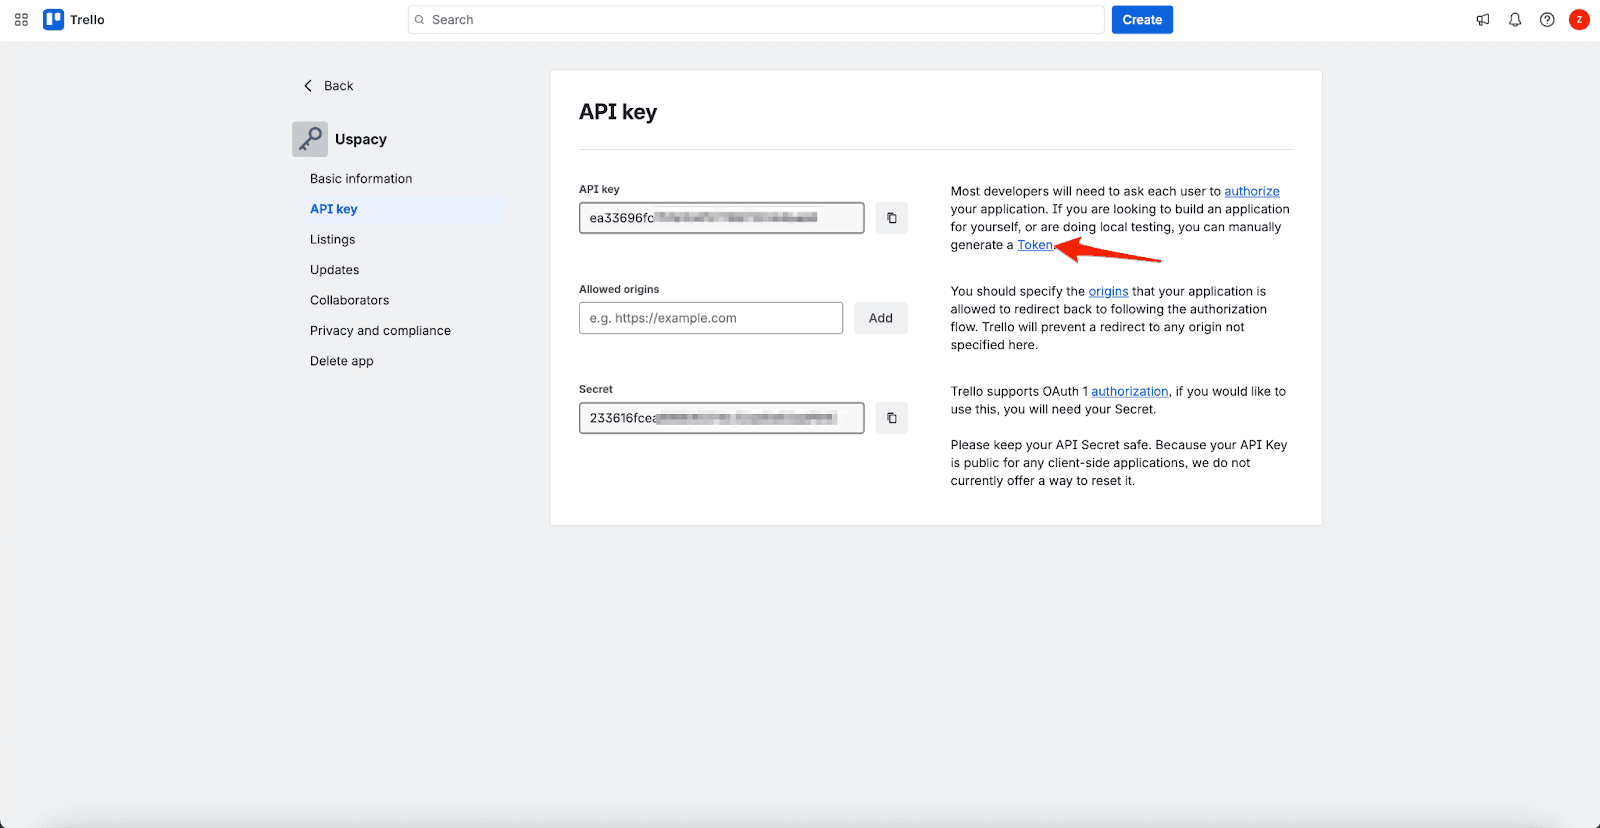Screen dimensions: 1600x828
Task: Select Delete app option
Action: click(x=342, y=361)
